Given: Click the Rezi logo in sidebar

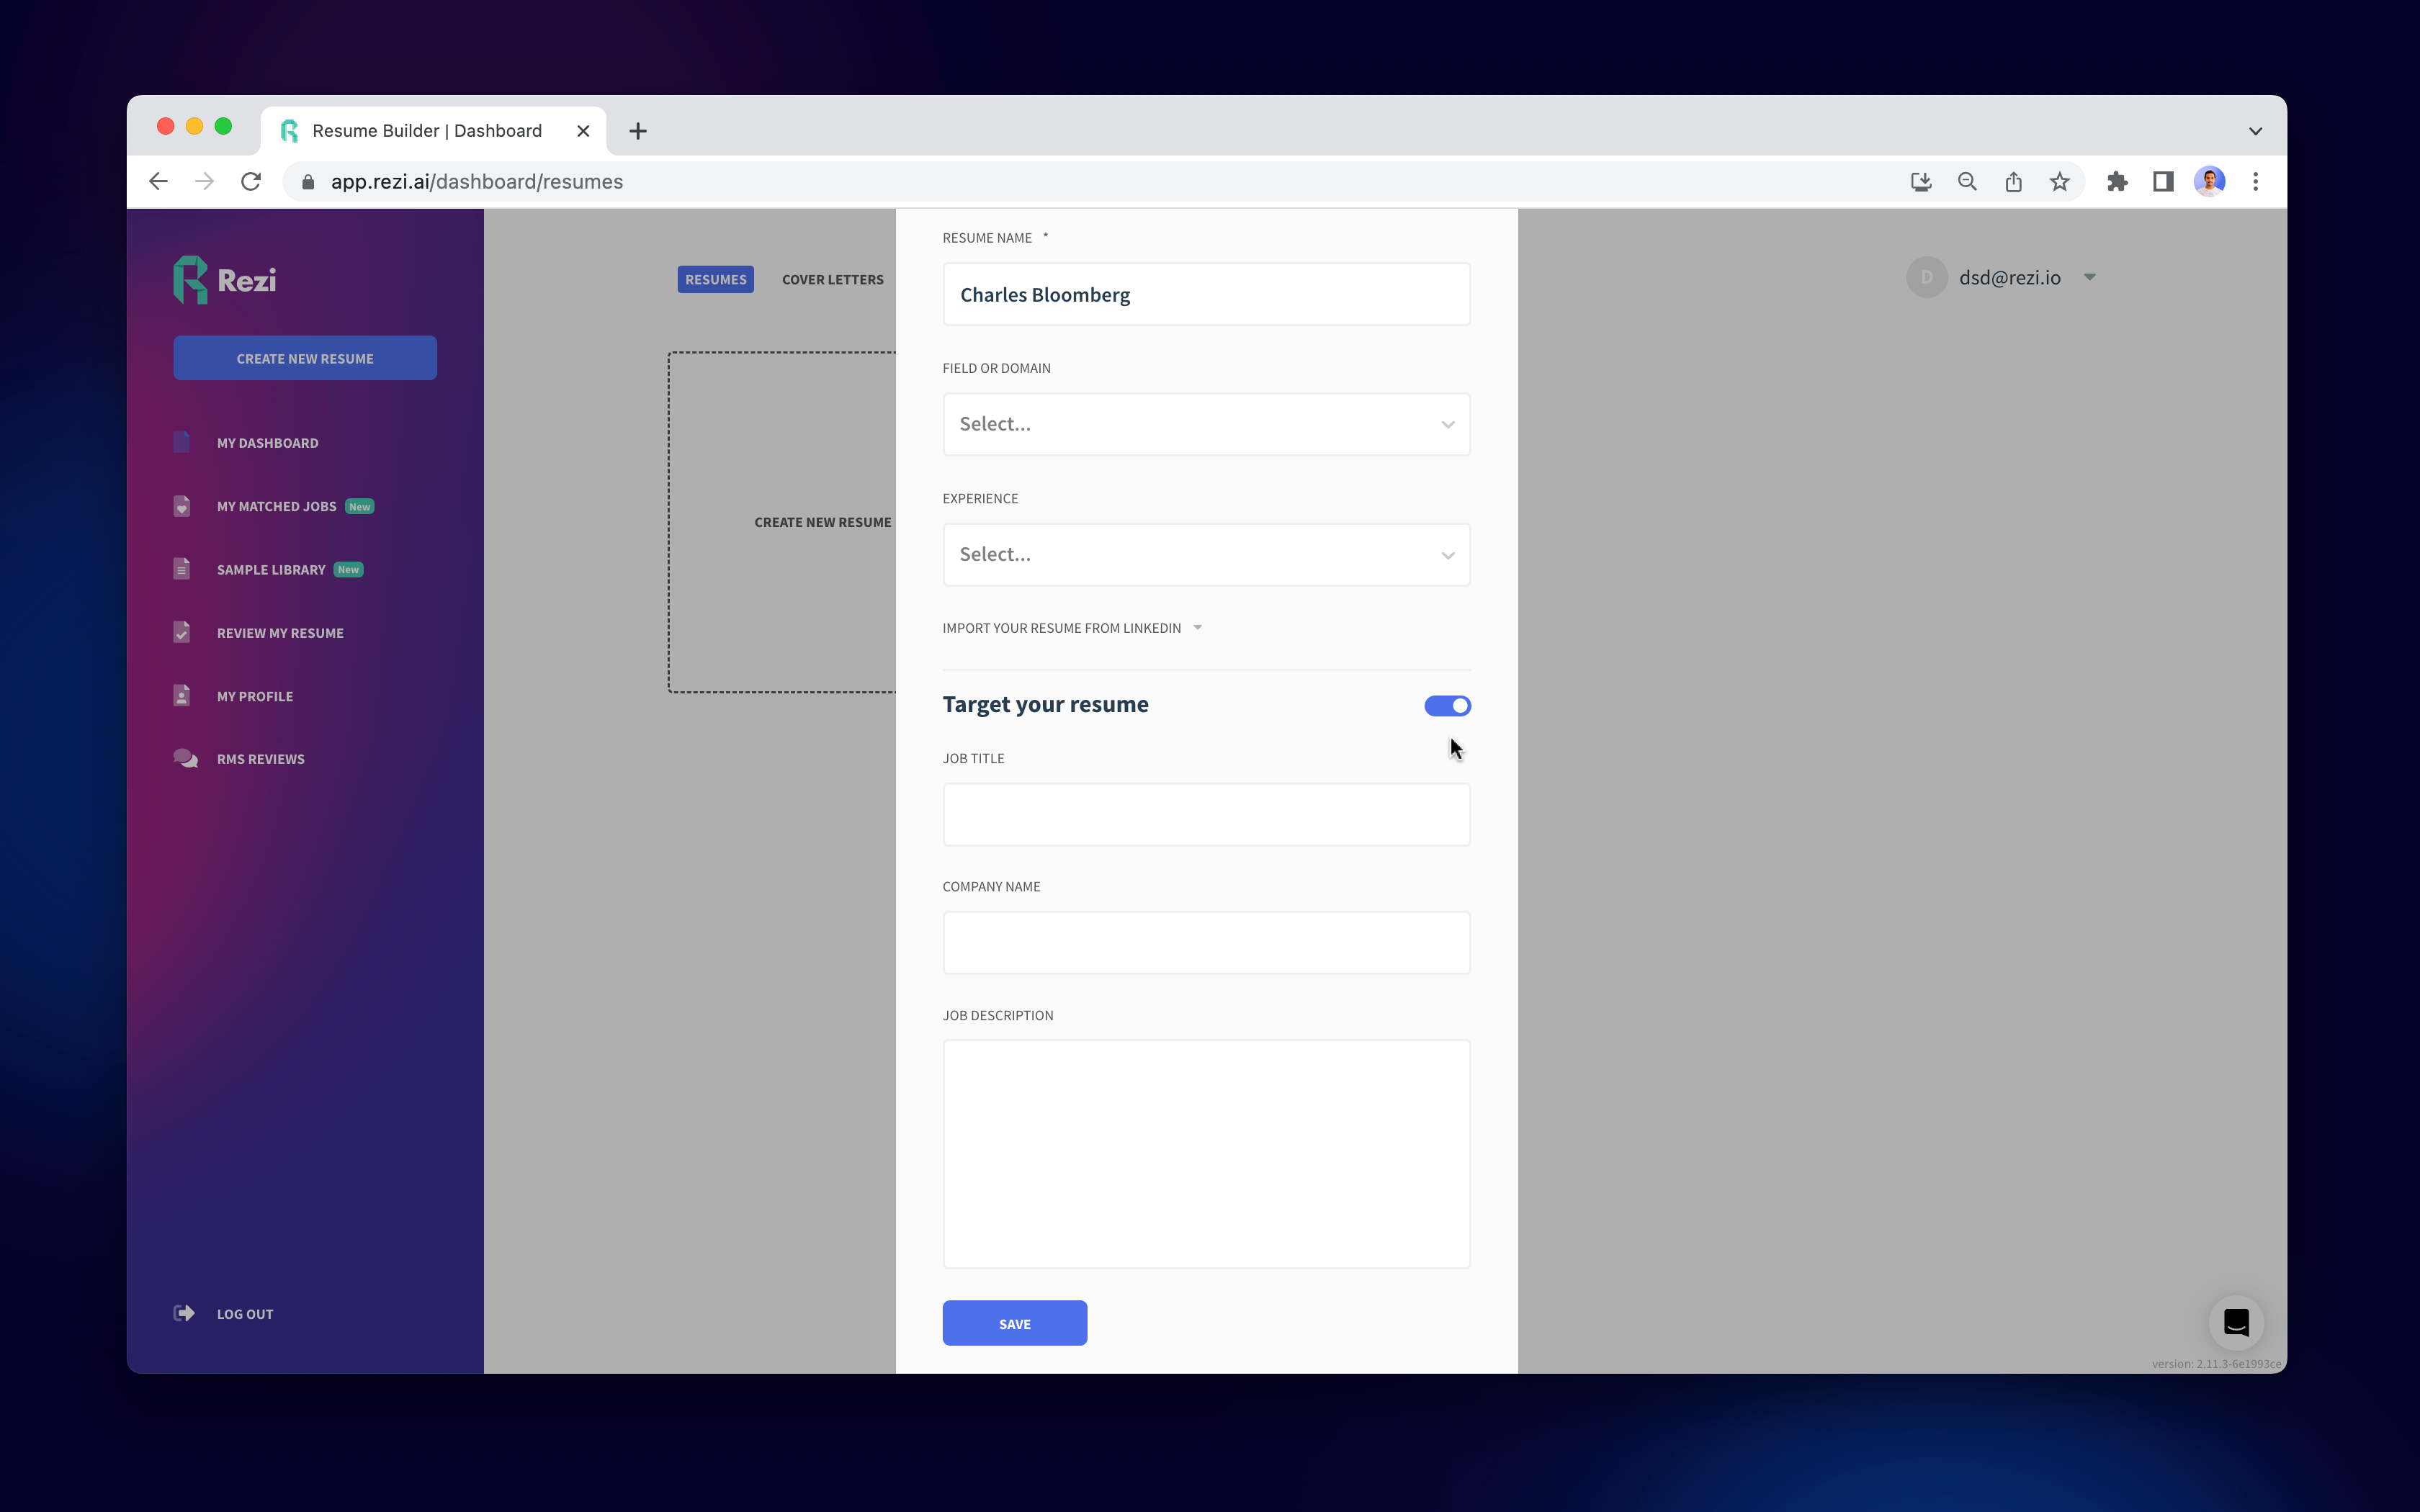Looking at the screenshot, I should click(225, 280).
